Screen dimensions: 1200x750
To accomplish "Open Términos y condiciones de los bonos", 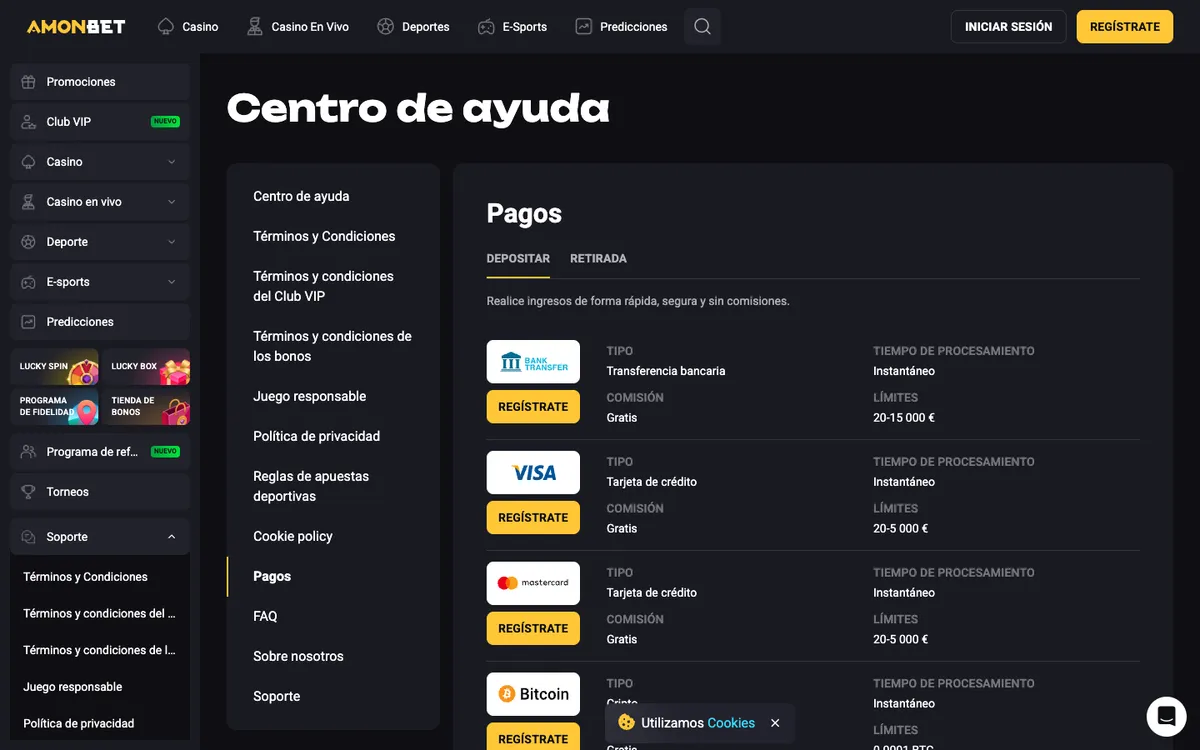I will [x=332, y=346].
